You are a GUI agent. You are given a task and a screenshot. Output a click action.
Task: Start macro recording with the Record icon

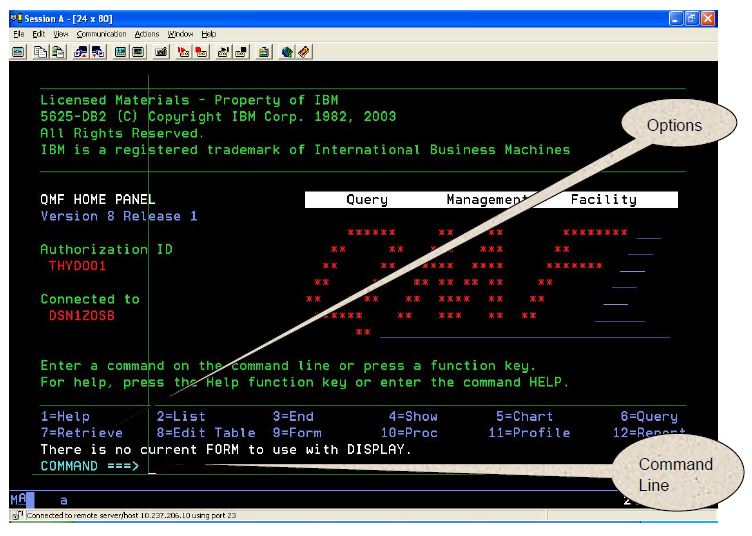(183, 52)
